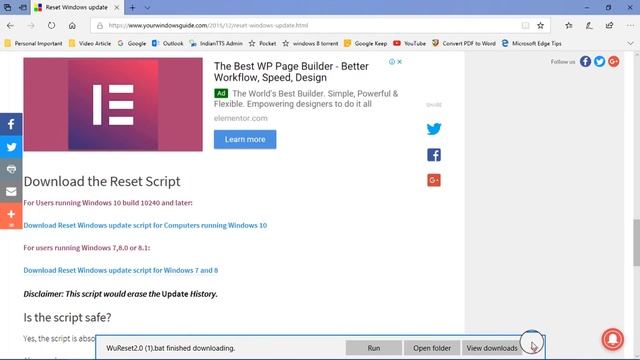Download reset script for Windows 10

[x=145, y=225]
